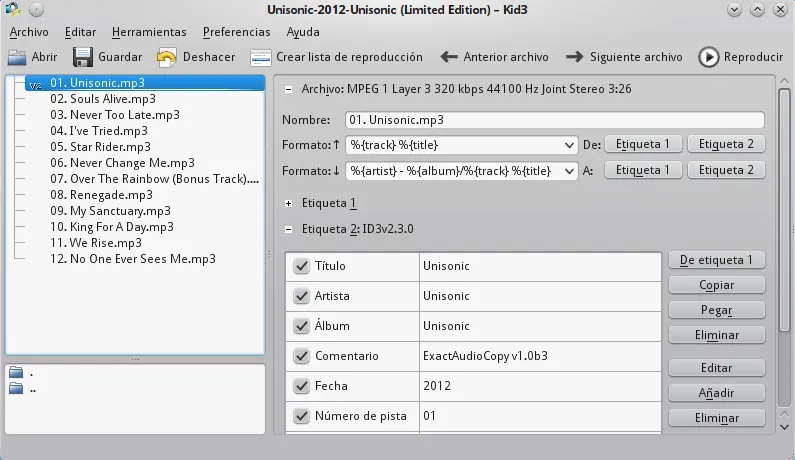Open the Archivo menu

[x=29, y=32]
